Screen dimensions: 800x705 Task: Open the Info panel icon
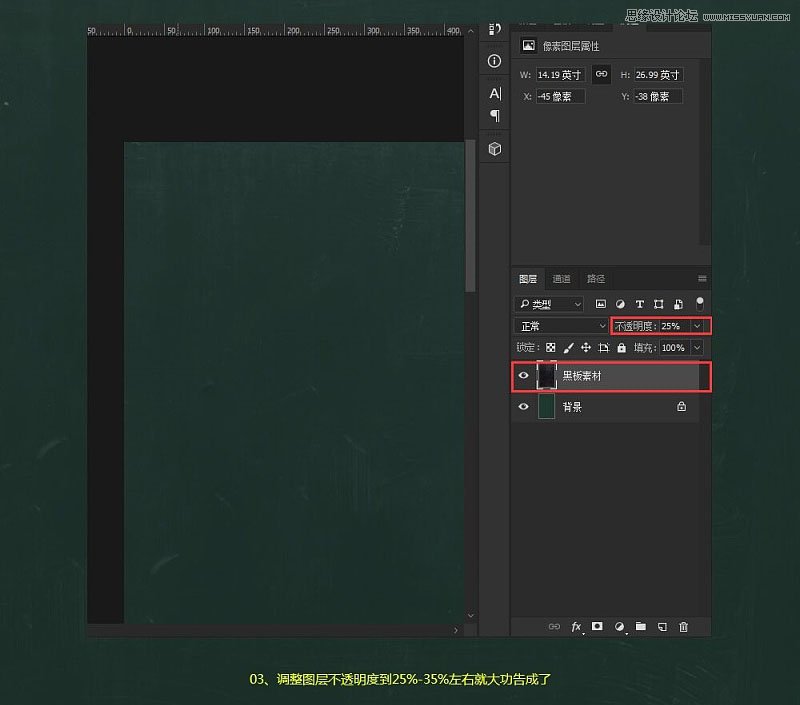pos(495,61)
